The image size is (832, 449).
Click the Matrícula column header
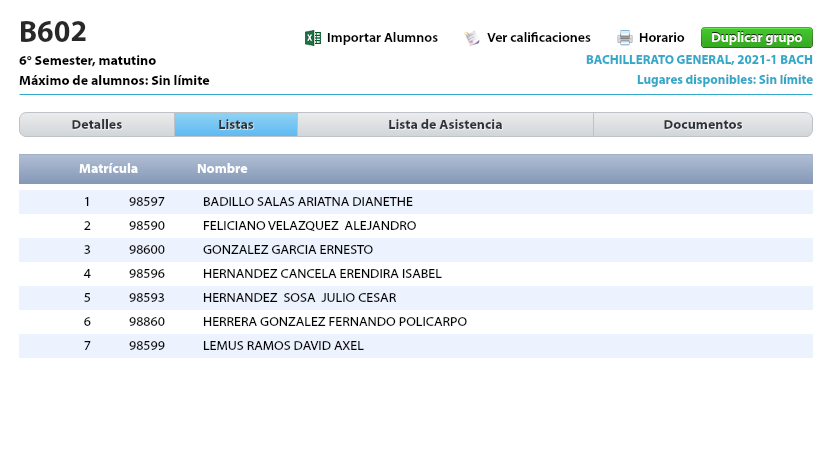108,169
